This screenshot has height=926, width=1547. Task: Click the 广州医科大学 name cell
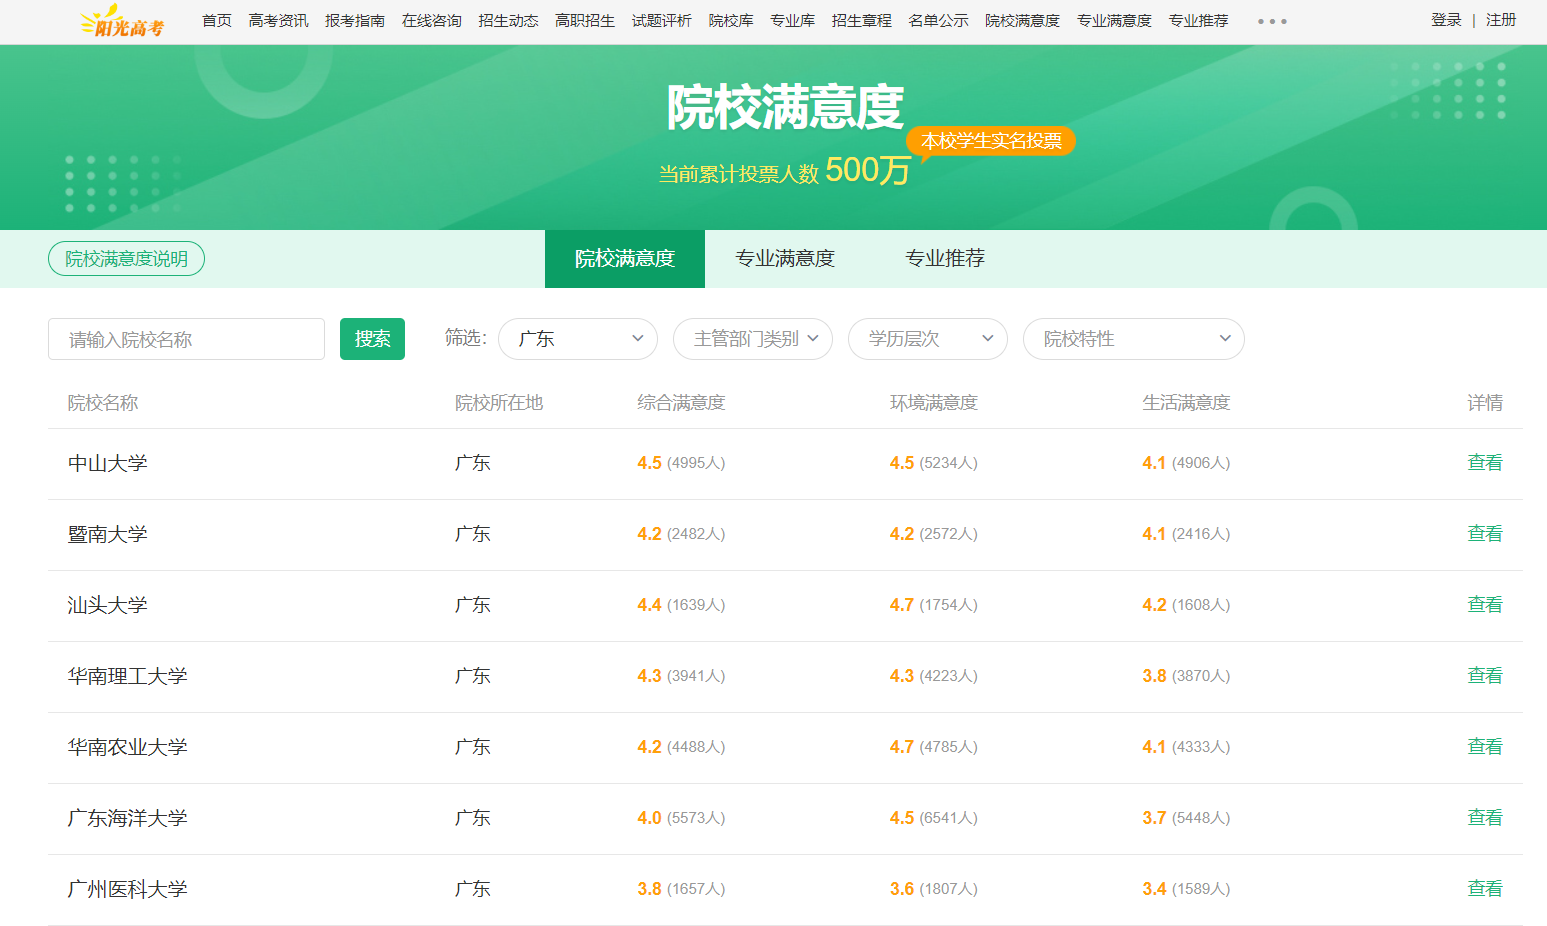point(128,889)
